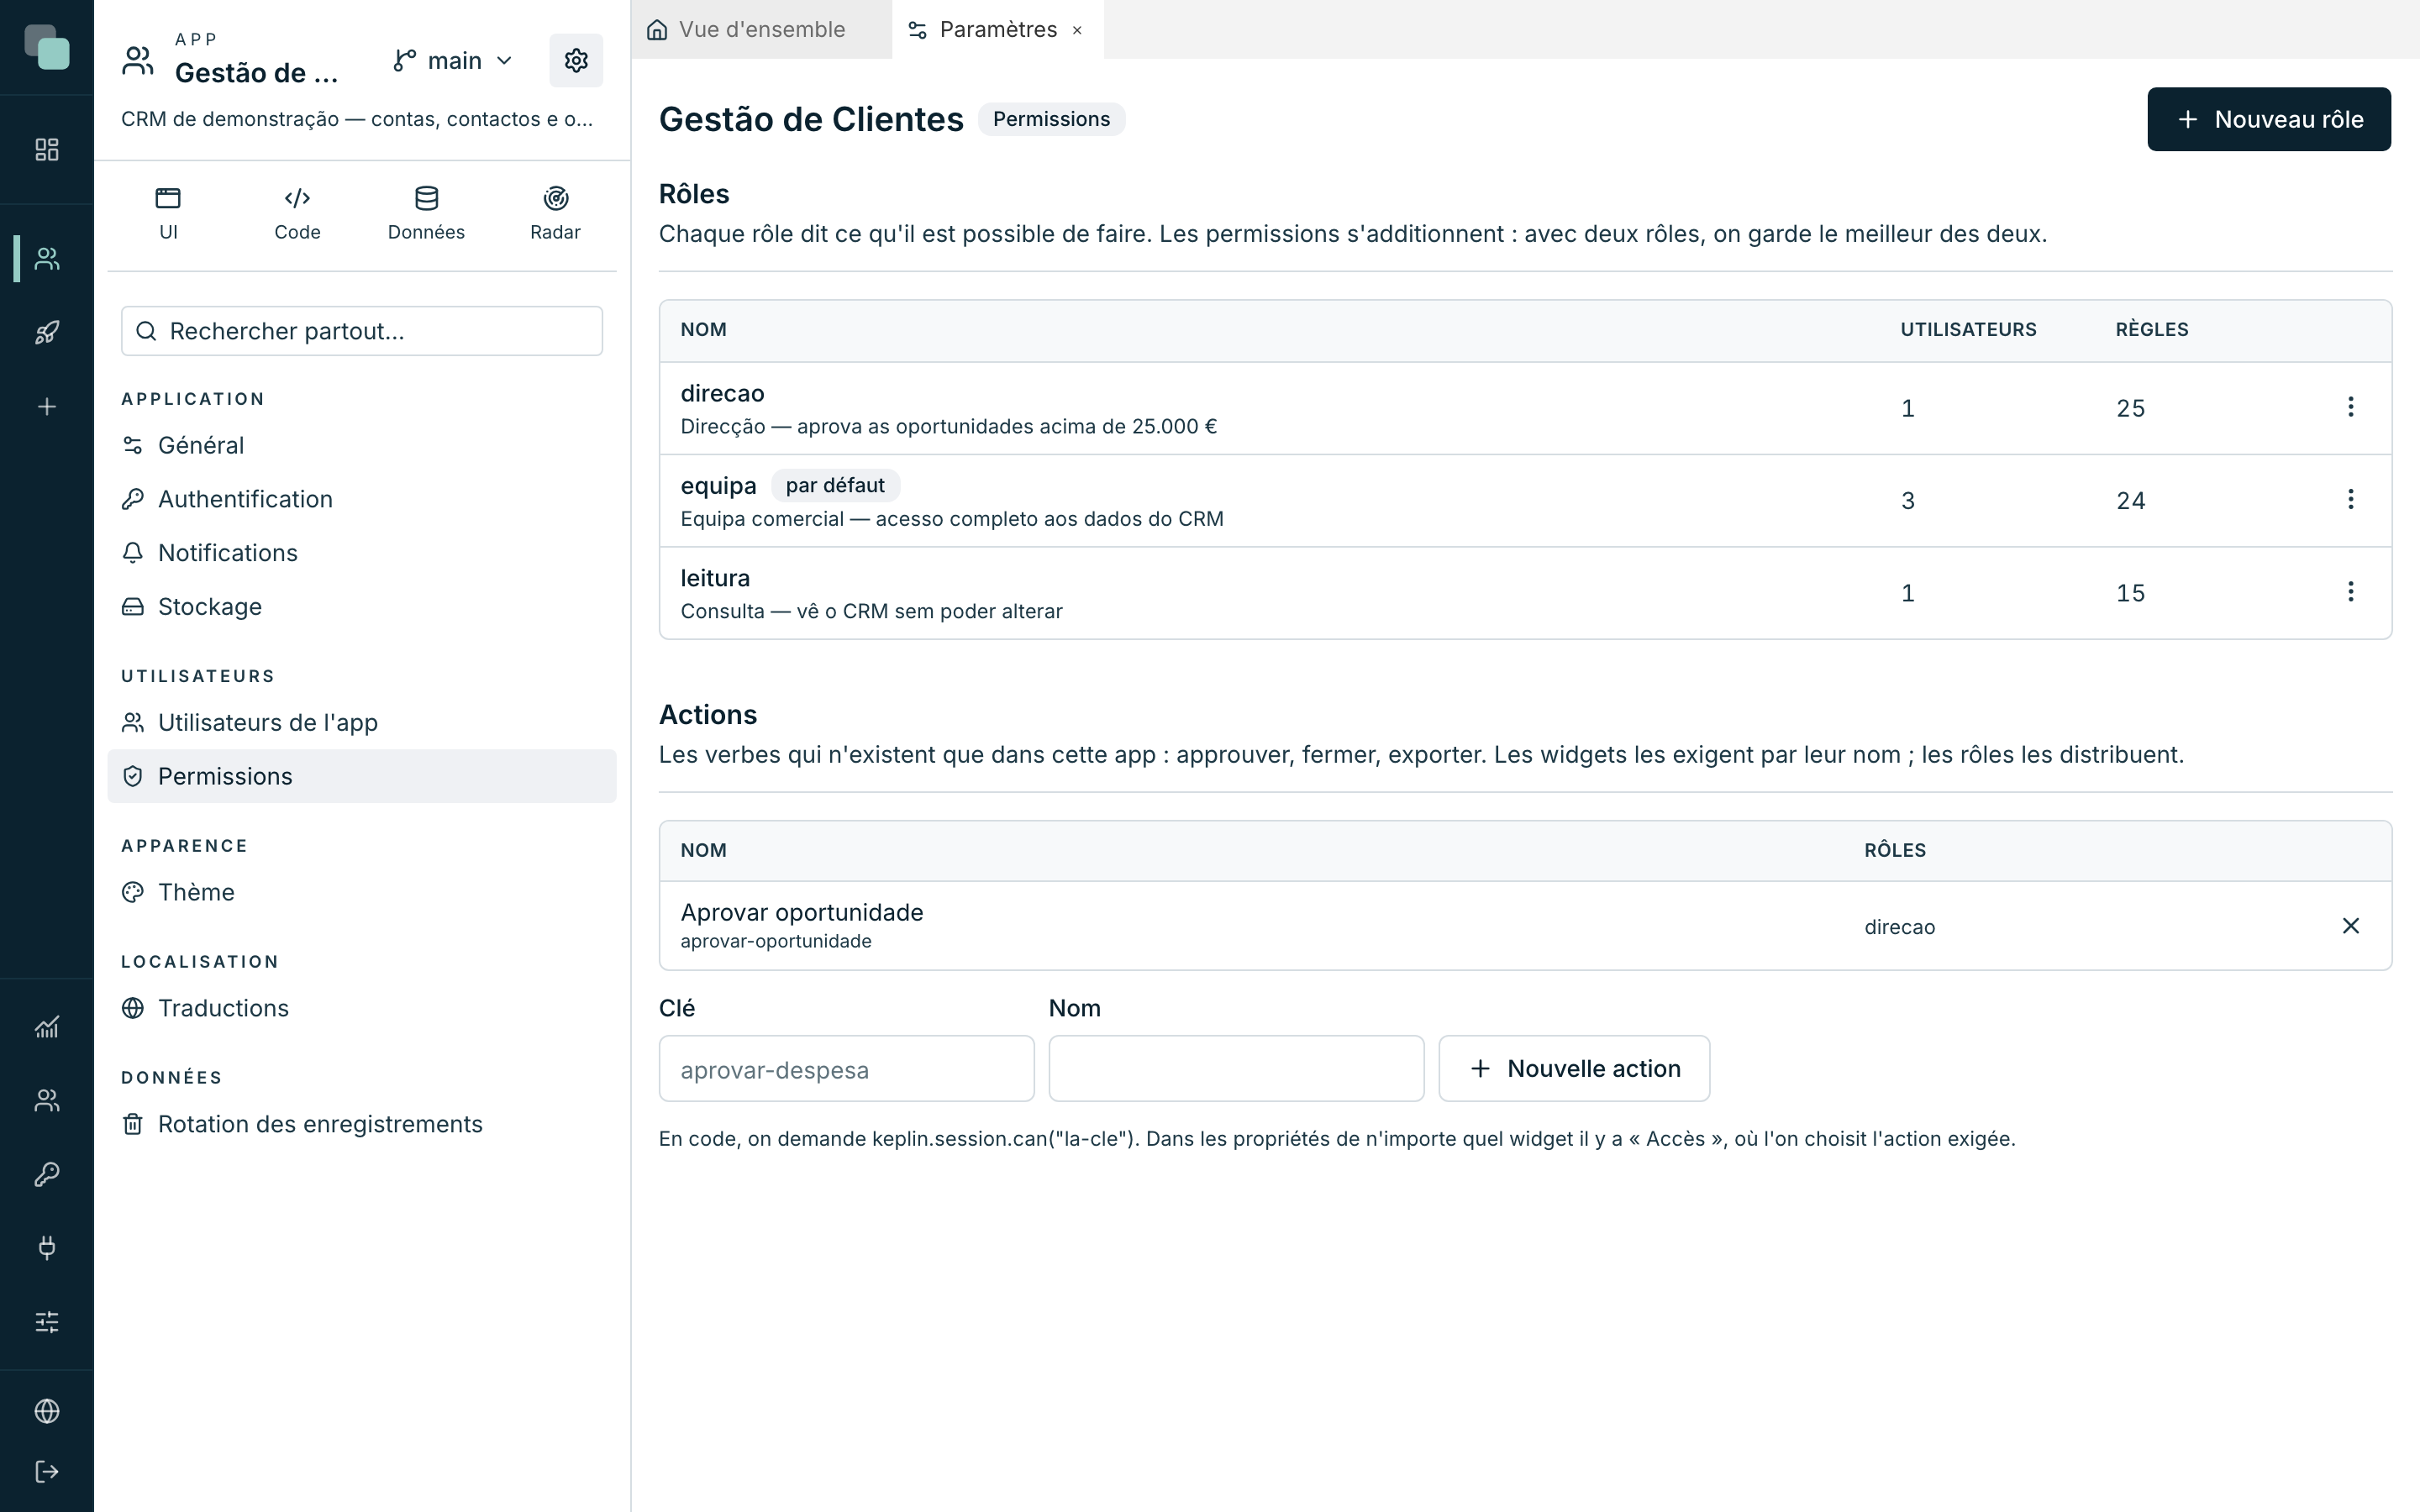Open Stockage settings
This screenshot has height=1512, width=2420.
tap(362, 607)
